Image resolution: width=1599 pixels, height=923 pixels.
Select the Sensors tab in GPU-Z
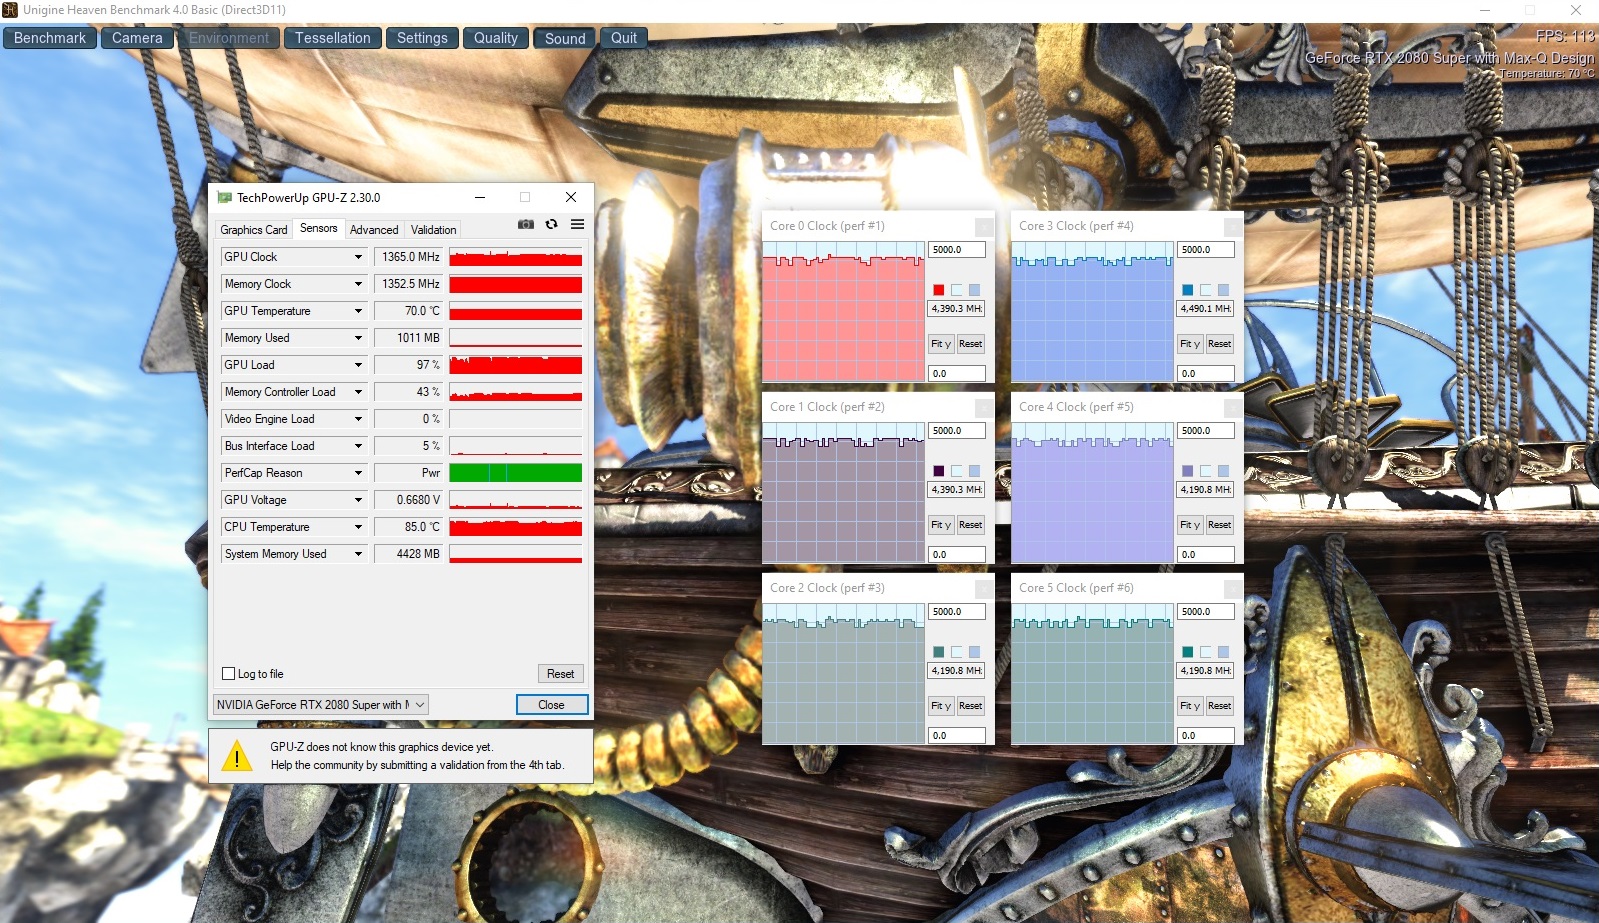319,228
